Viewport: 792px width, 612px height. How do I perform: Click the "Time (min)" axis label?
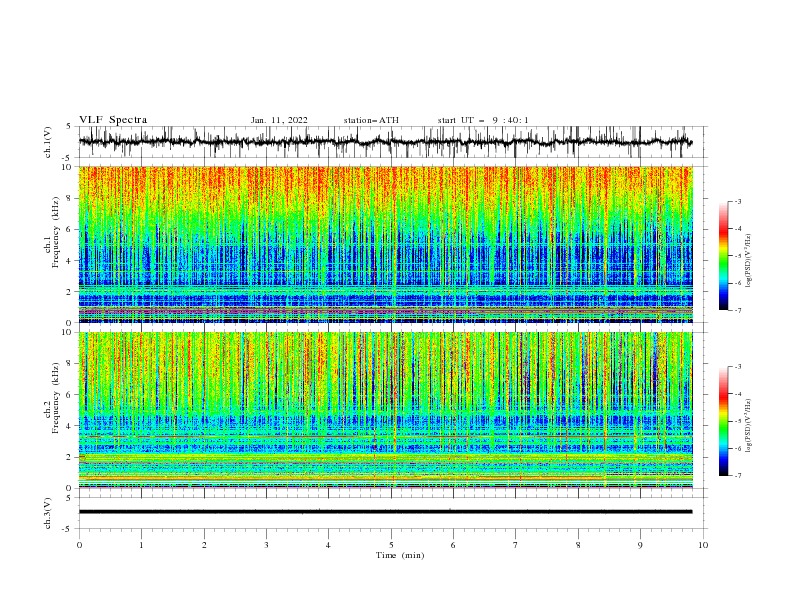pyautogui.click(x=400, y=555)
